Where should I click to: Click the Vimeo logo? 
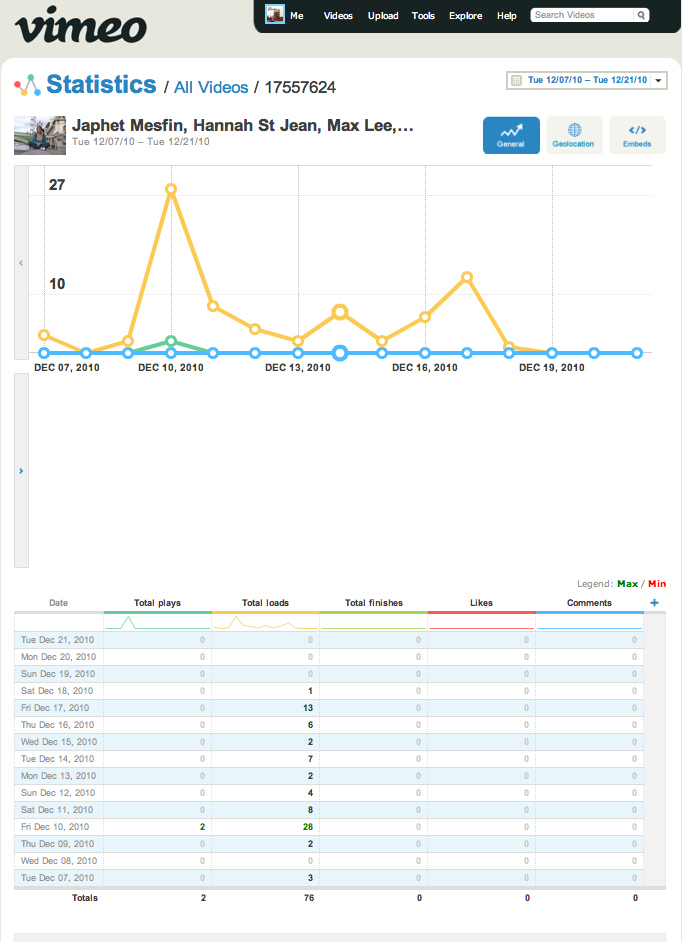(81, 25)
